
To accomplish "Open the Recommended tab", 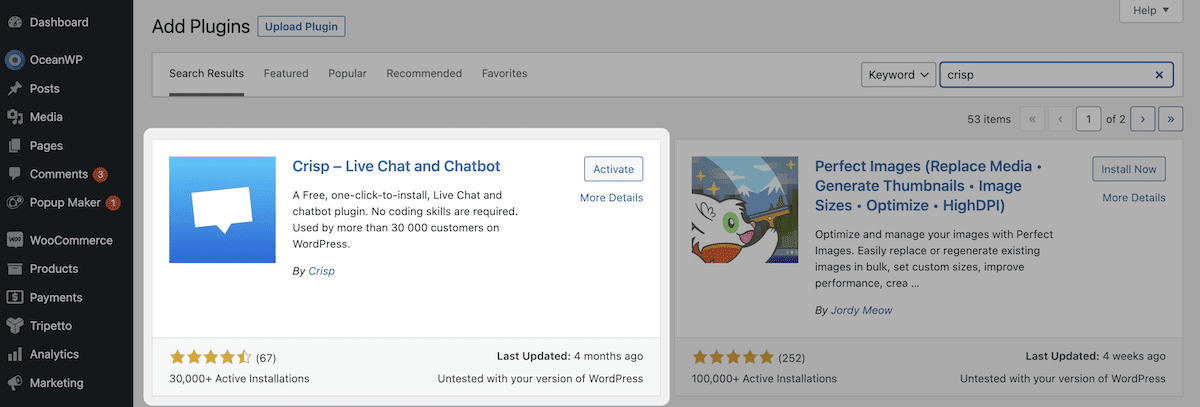I will 424,74.
